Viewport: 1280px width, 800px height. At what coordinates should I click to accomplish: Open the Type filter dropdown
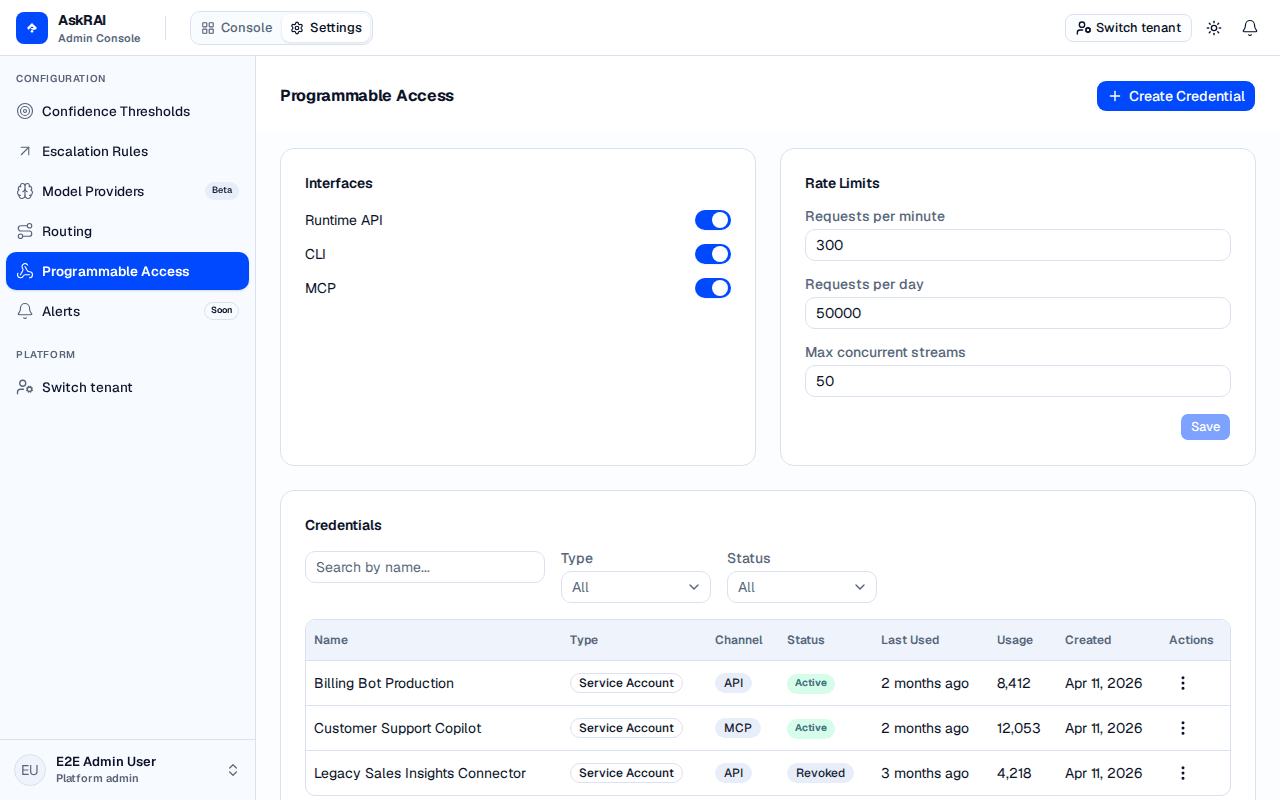click(636, 587)
